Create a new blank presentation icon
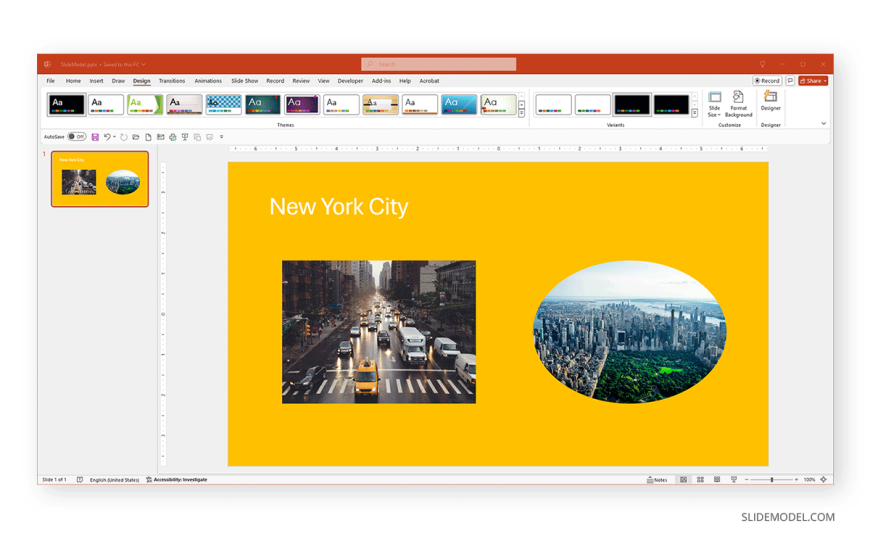The width and height of the screenshot is (870, 539). (x=148, y=137)
